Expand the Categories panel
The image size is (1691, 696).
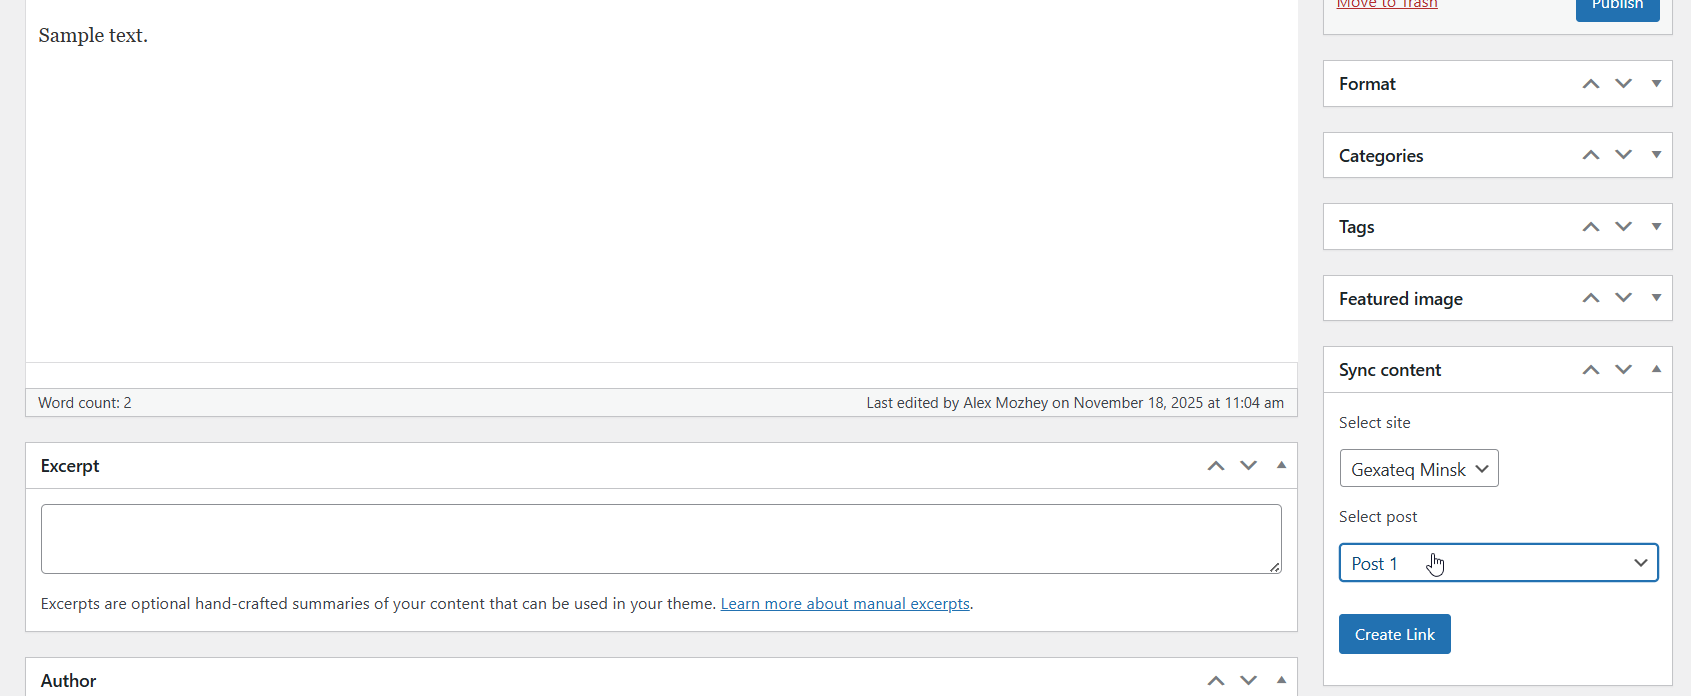1657,155
